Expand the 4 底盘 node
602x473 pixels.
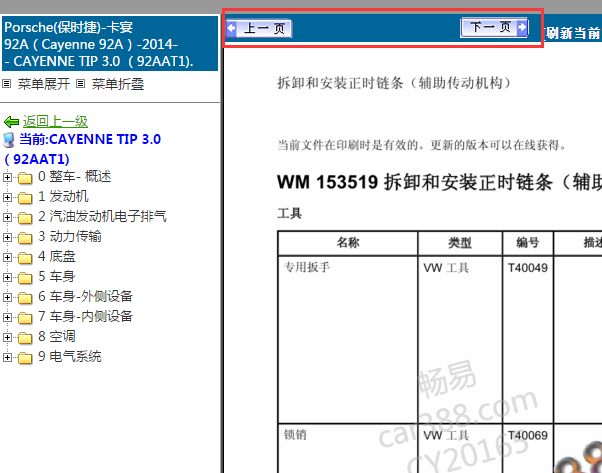click(x=7, y=257)
